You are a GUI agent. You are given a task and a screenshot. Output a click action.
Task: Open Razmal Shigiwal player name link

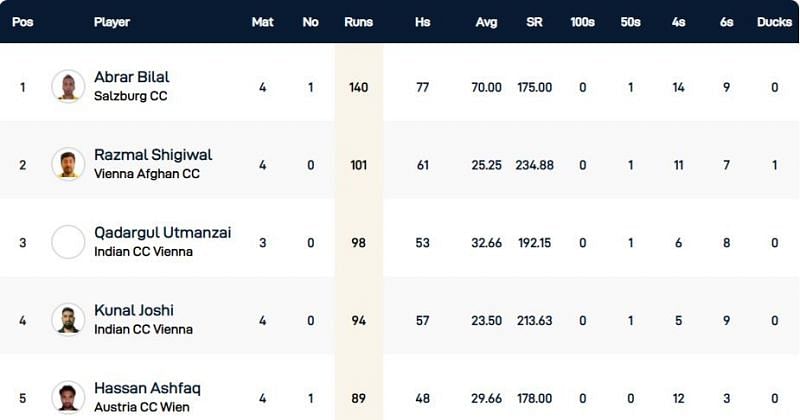153,155
